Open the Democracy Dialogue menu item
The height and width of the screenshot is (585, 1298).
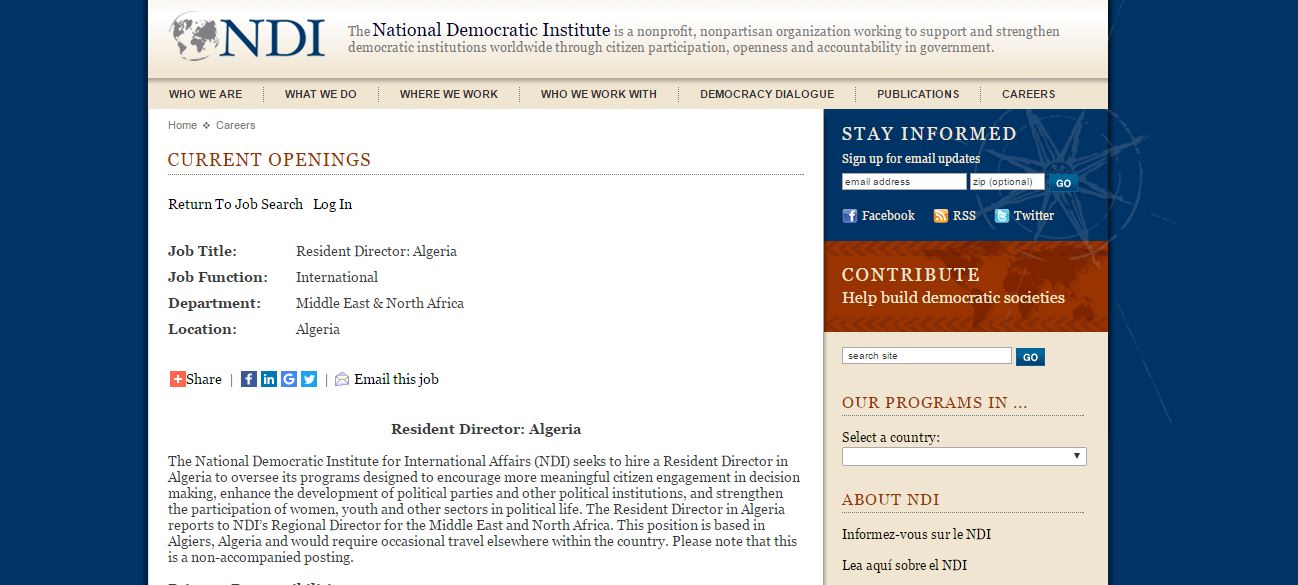[766, 94]
